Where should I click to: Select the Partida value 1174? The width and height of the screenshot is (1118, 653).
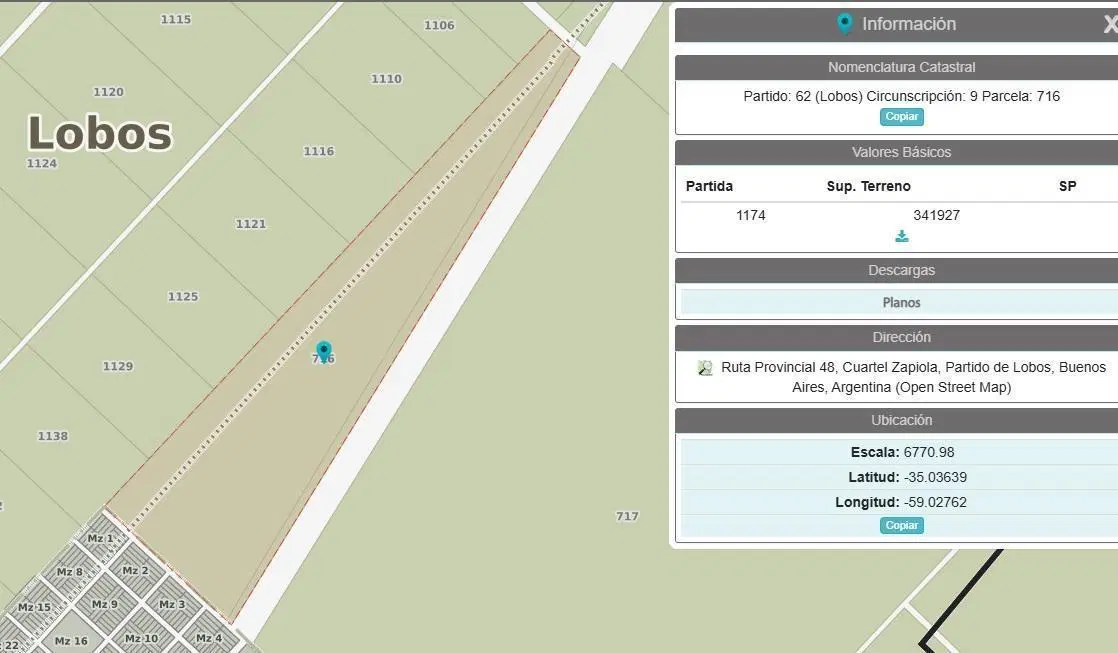coord(751,215)
